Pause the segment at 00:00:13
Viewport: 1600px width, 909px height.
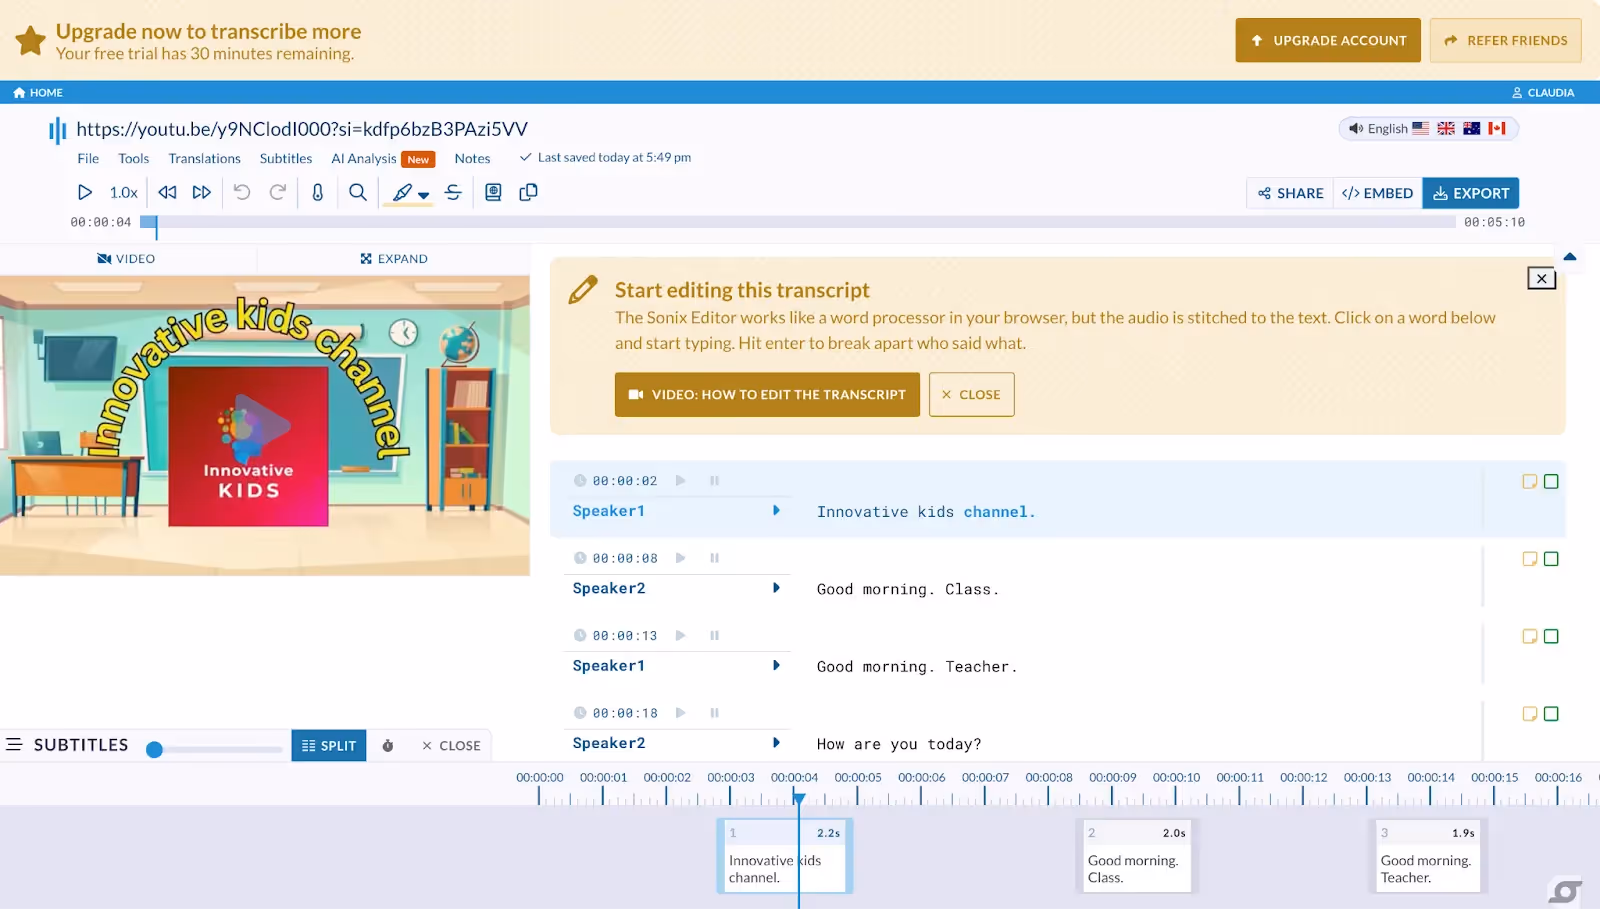[x=714, y=635]
